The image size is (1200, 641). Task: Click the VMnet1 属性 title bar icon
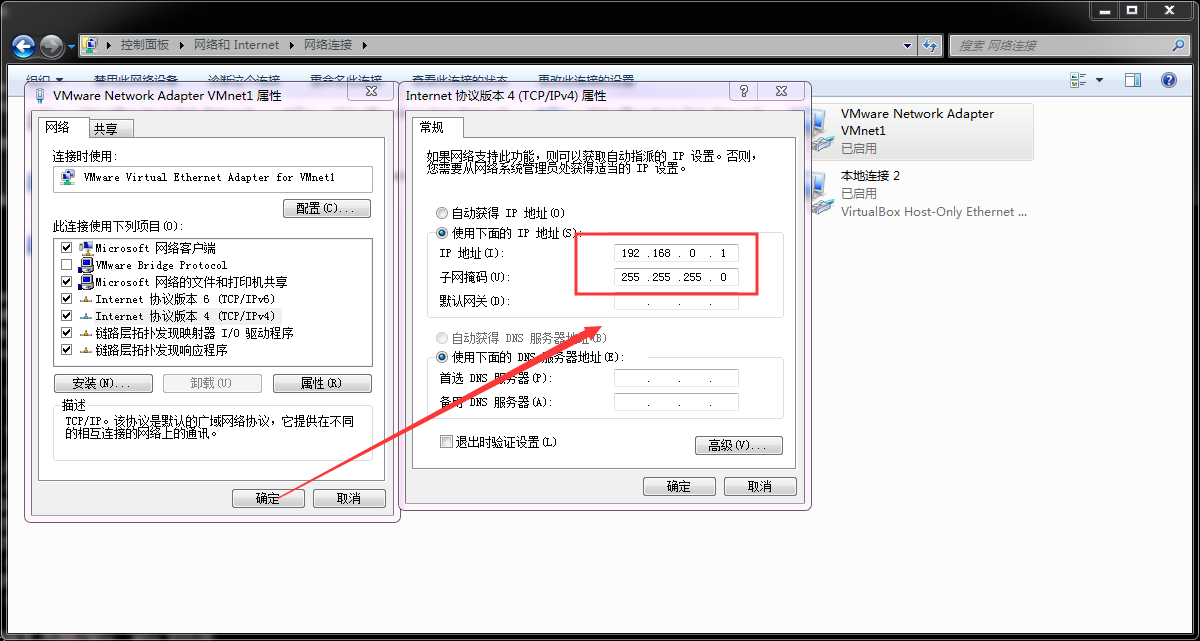pyautogui.click(x=40, y=96)
